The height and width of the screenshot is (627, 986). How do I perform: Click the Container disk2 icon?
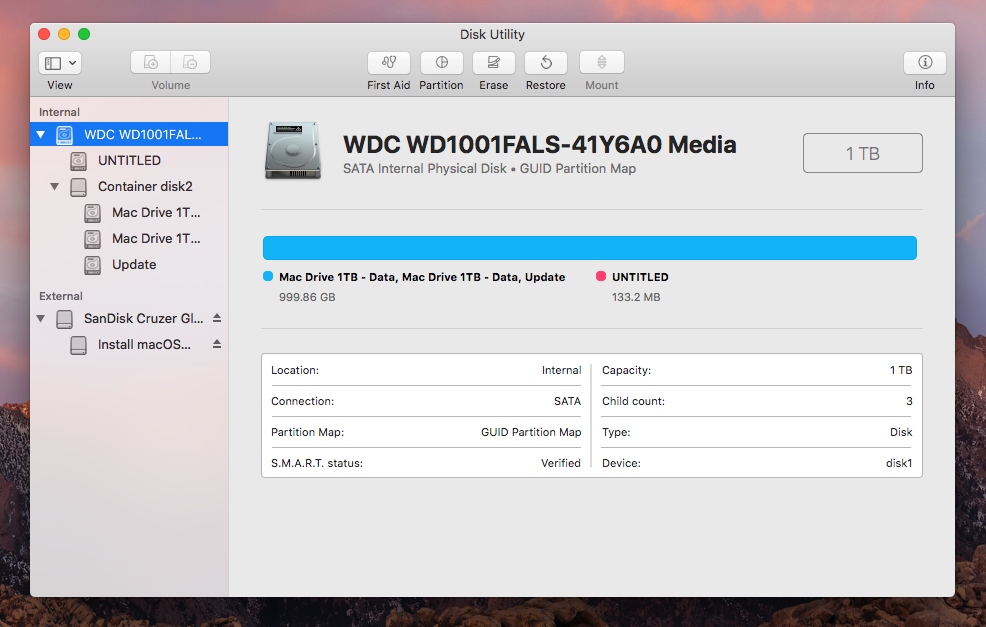(79, 187)
